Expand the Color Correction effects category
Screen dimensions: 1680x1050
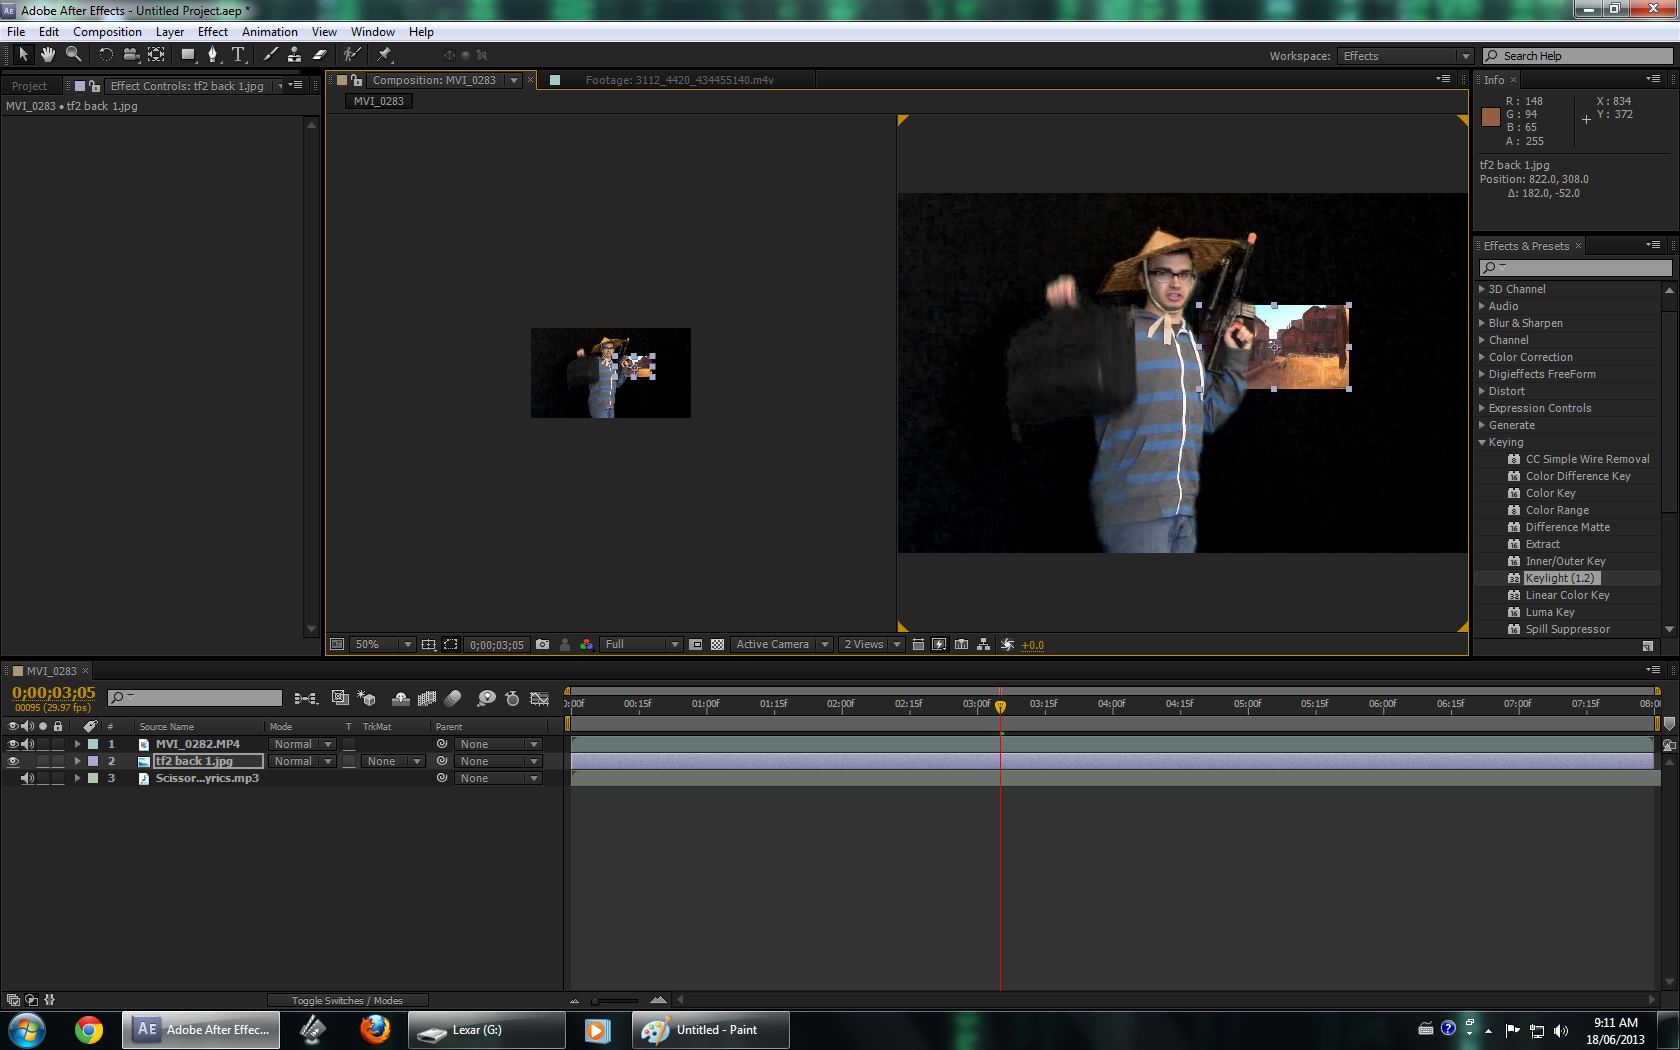(x=1482, y=357)
